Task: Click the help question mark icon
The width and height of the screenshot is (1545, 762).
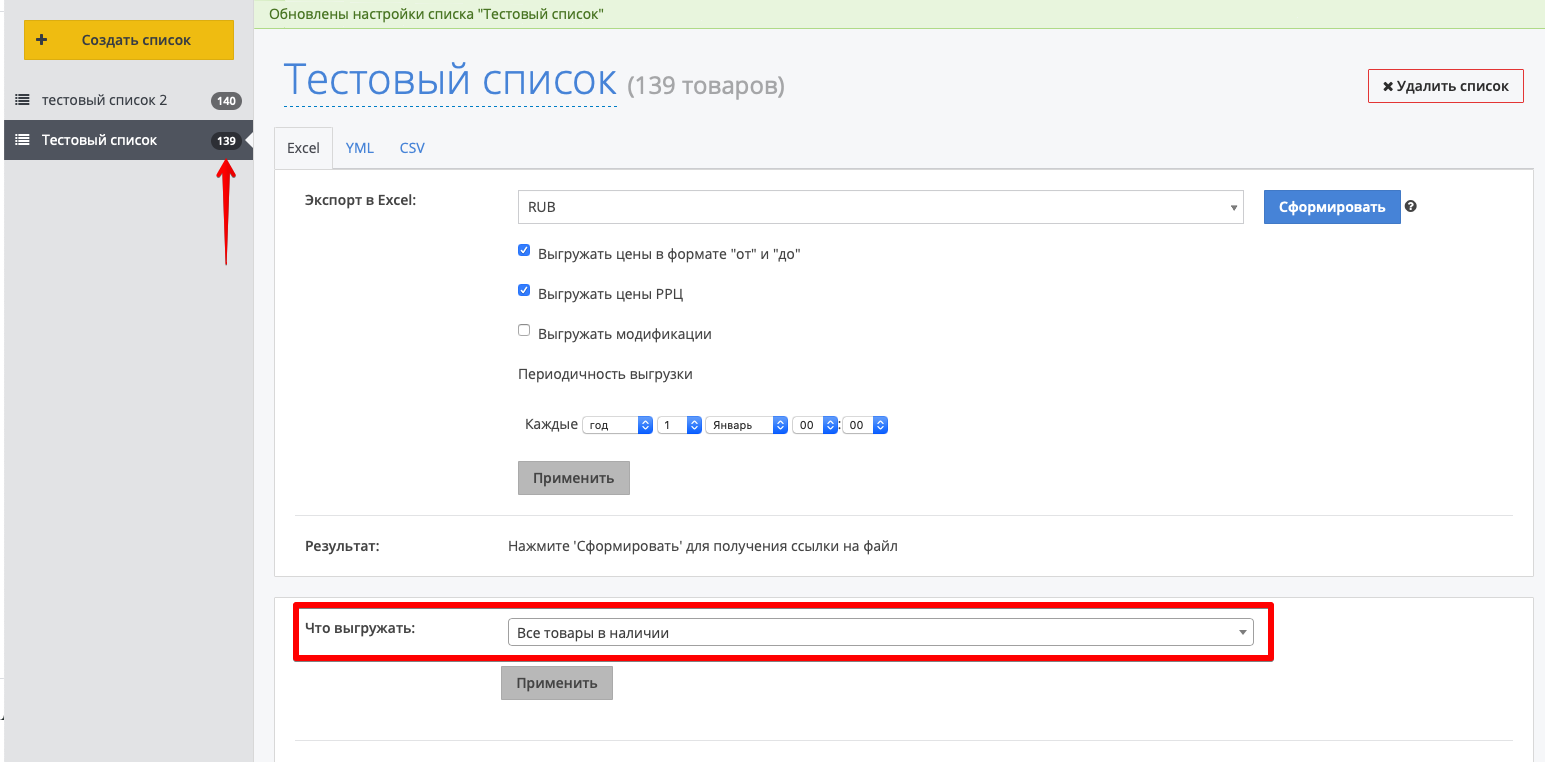Action: coord(1410,207)
